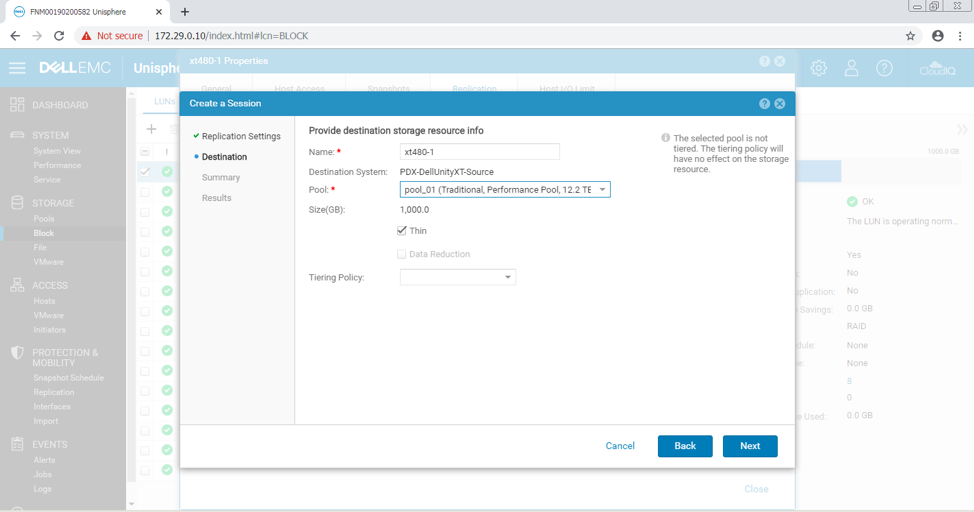Viewport: 974px width, 512px height.
Task: Toggle the Thin checkbox
Action: pyautogui.click(x=402, y=231)
